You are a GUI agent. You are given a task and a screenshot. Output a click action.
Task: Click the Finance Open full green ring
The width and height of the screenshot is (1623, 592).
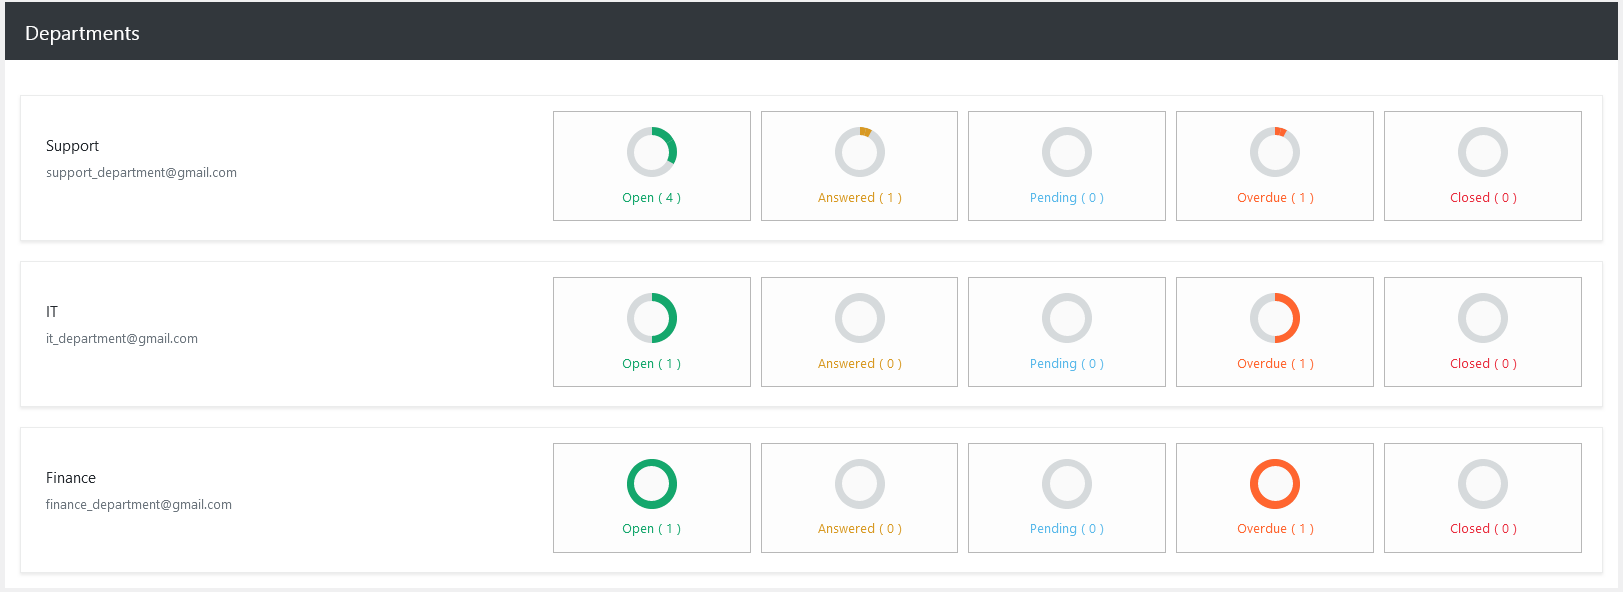point(651,484)
